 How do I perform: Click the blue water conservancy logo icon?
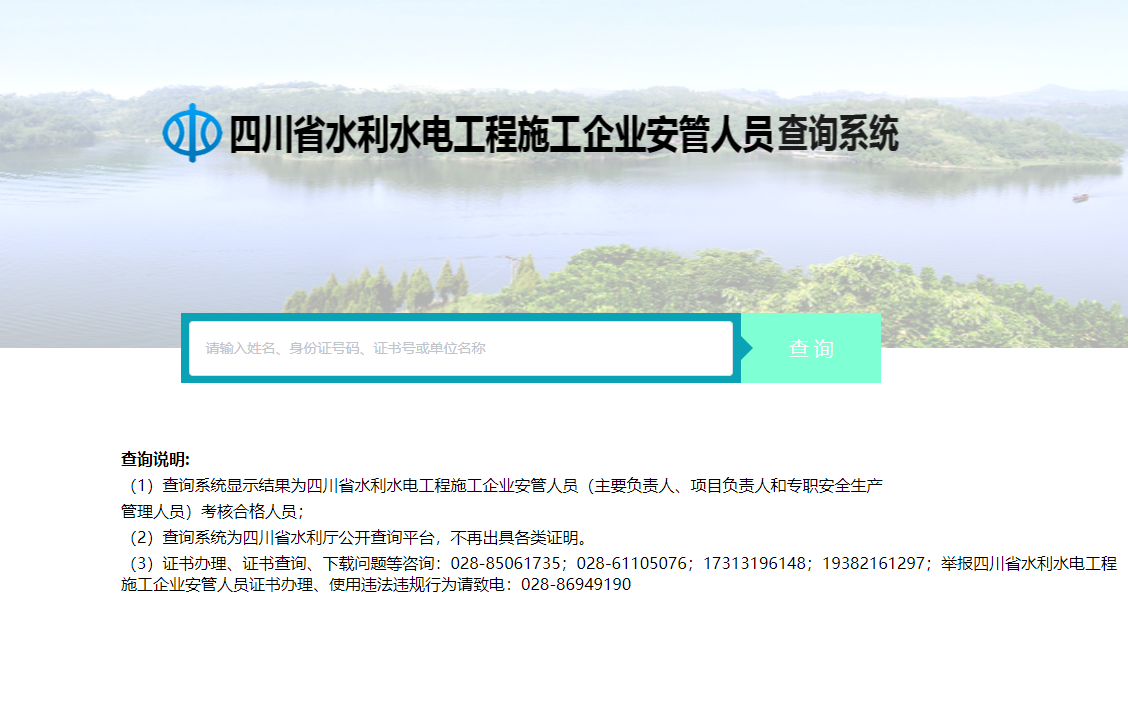(x=191, y=132)
